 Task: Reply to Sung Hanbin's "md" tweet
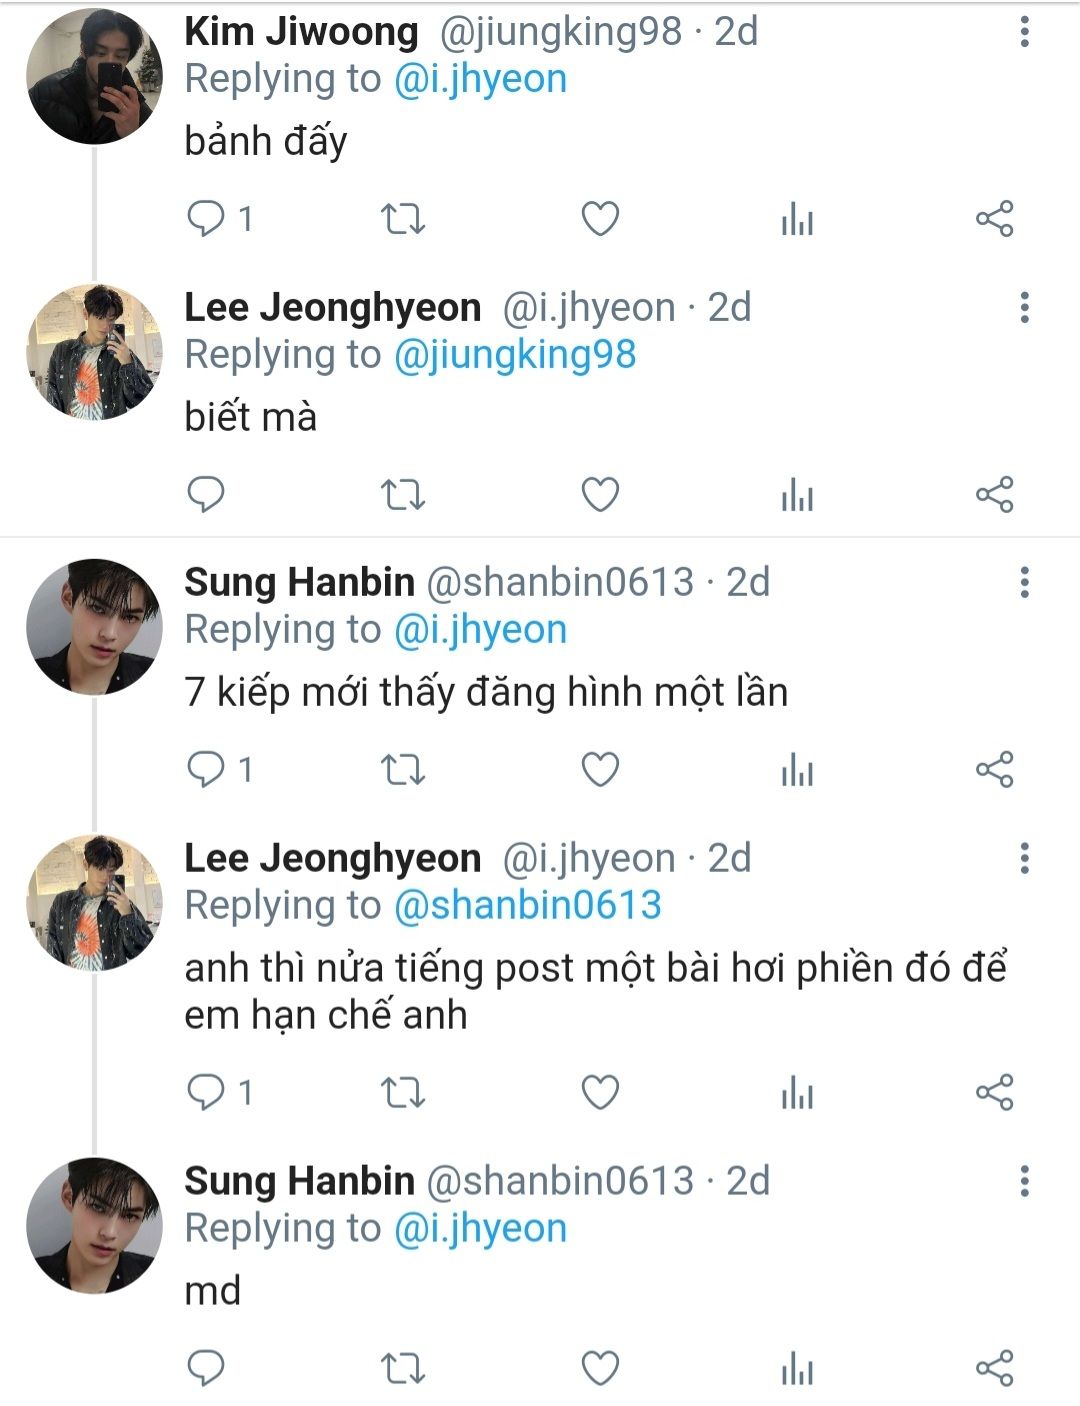point(207,1367)
